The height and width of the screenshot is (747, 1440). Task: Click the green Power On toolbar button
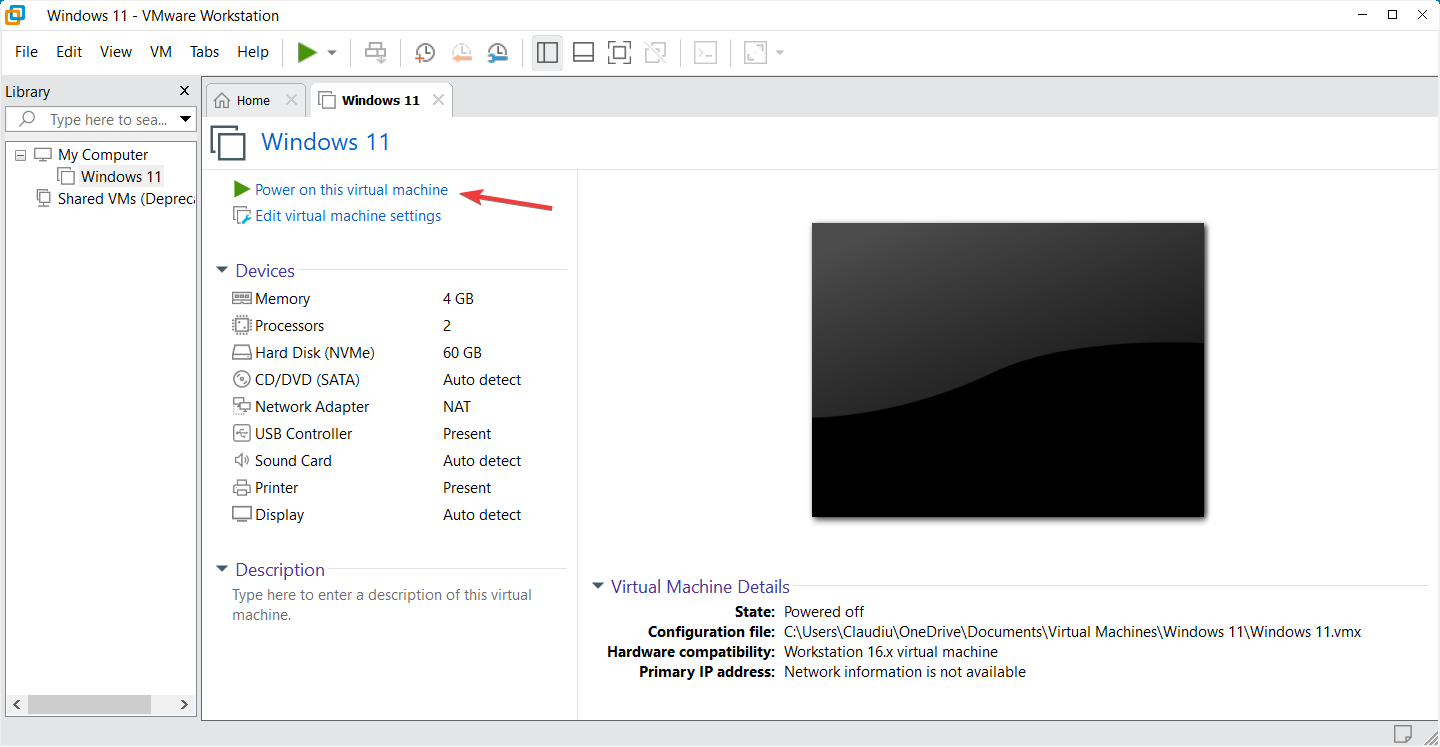point(307,52)
